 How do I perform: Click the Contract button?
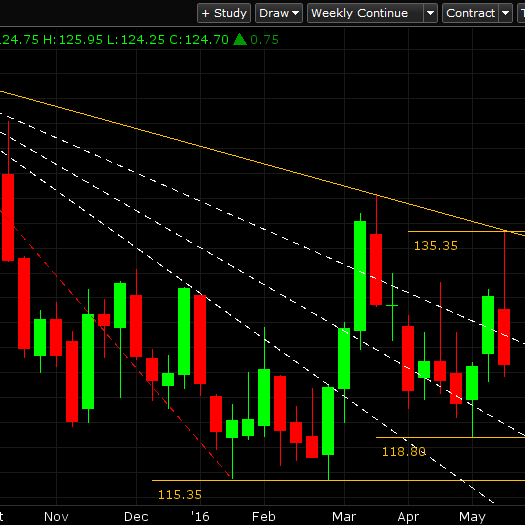click(470, 13)
